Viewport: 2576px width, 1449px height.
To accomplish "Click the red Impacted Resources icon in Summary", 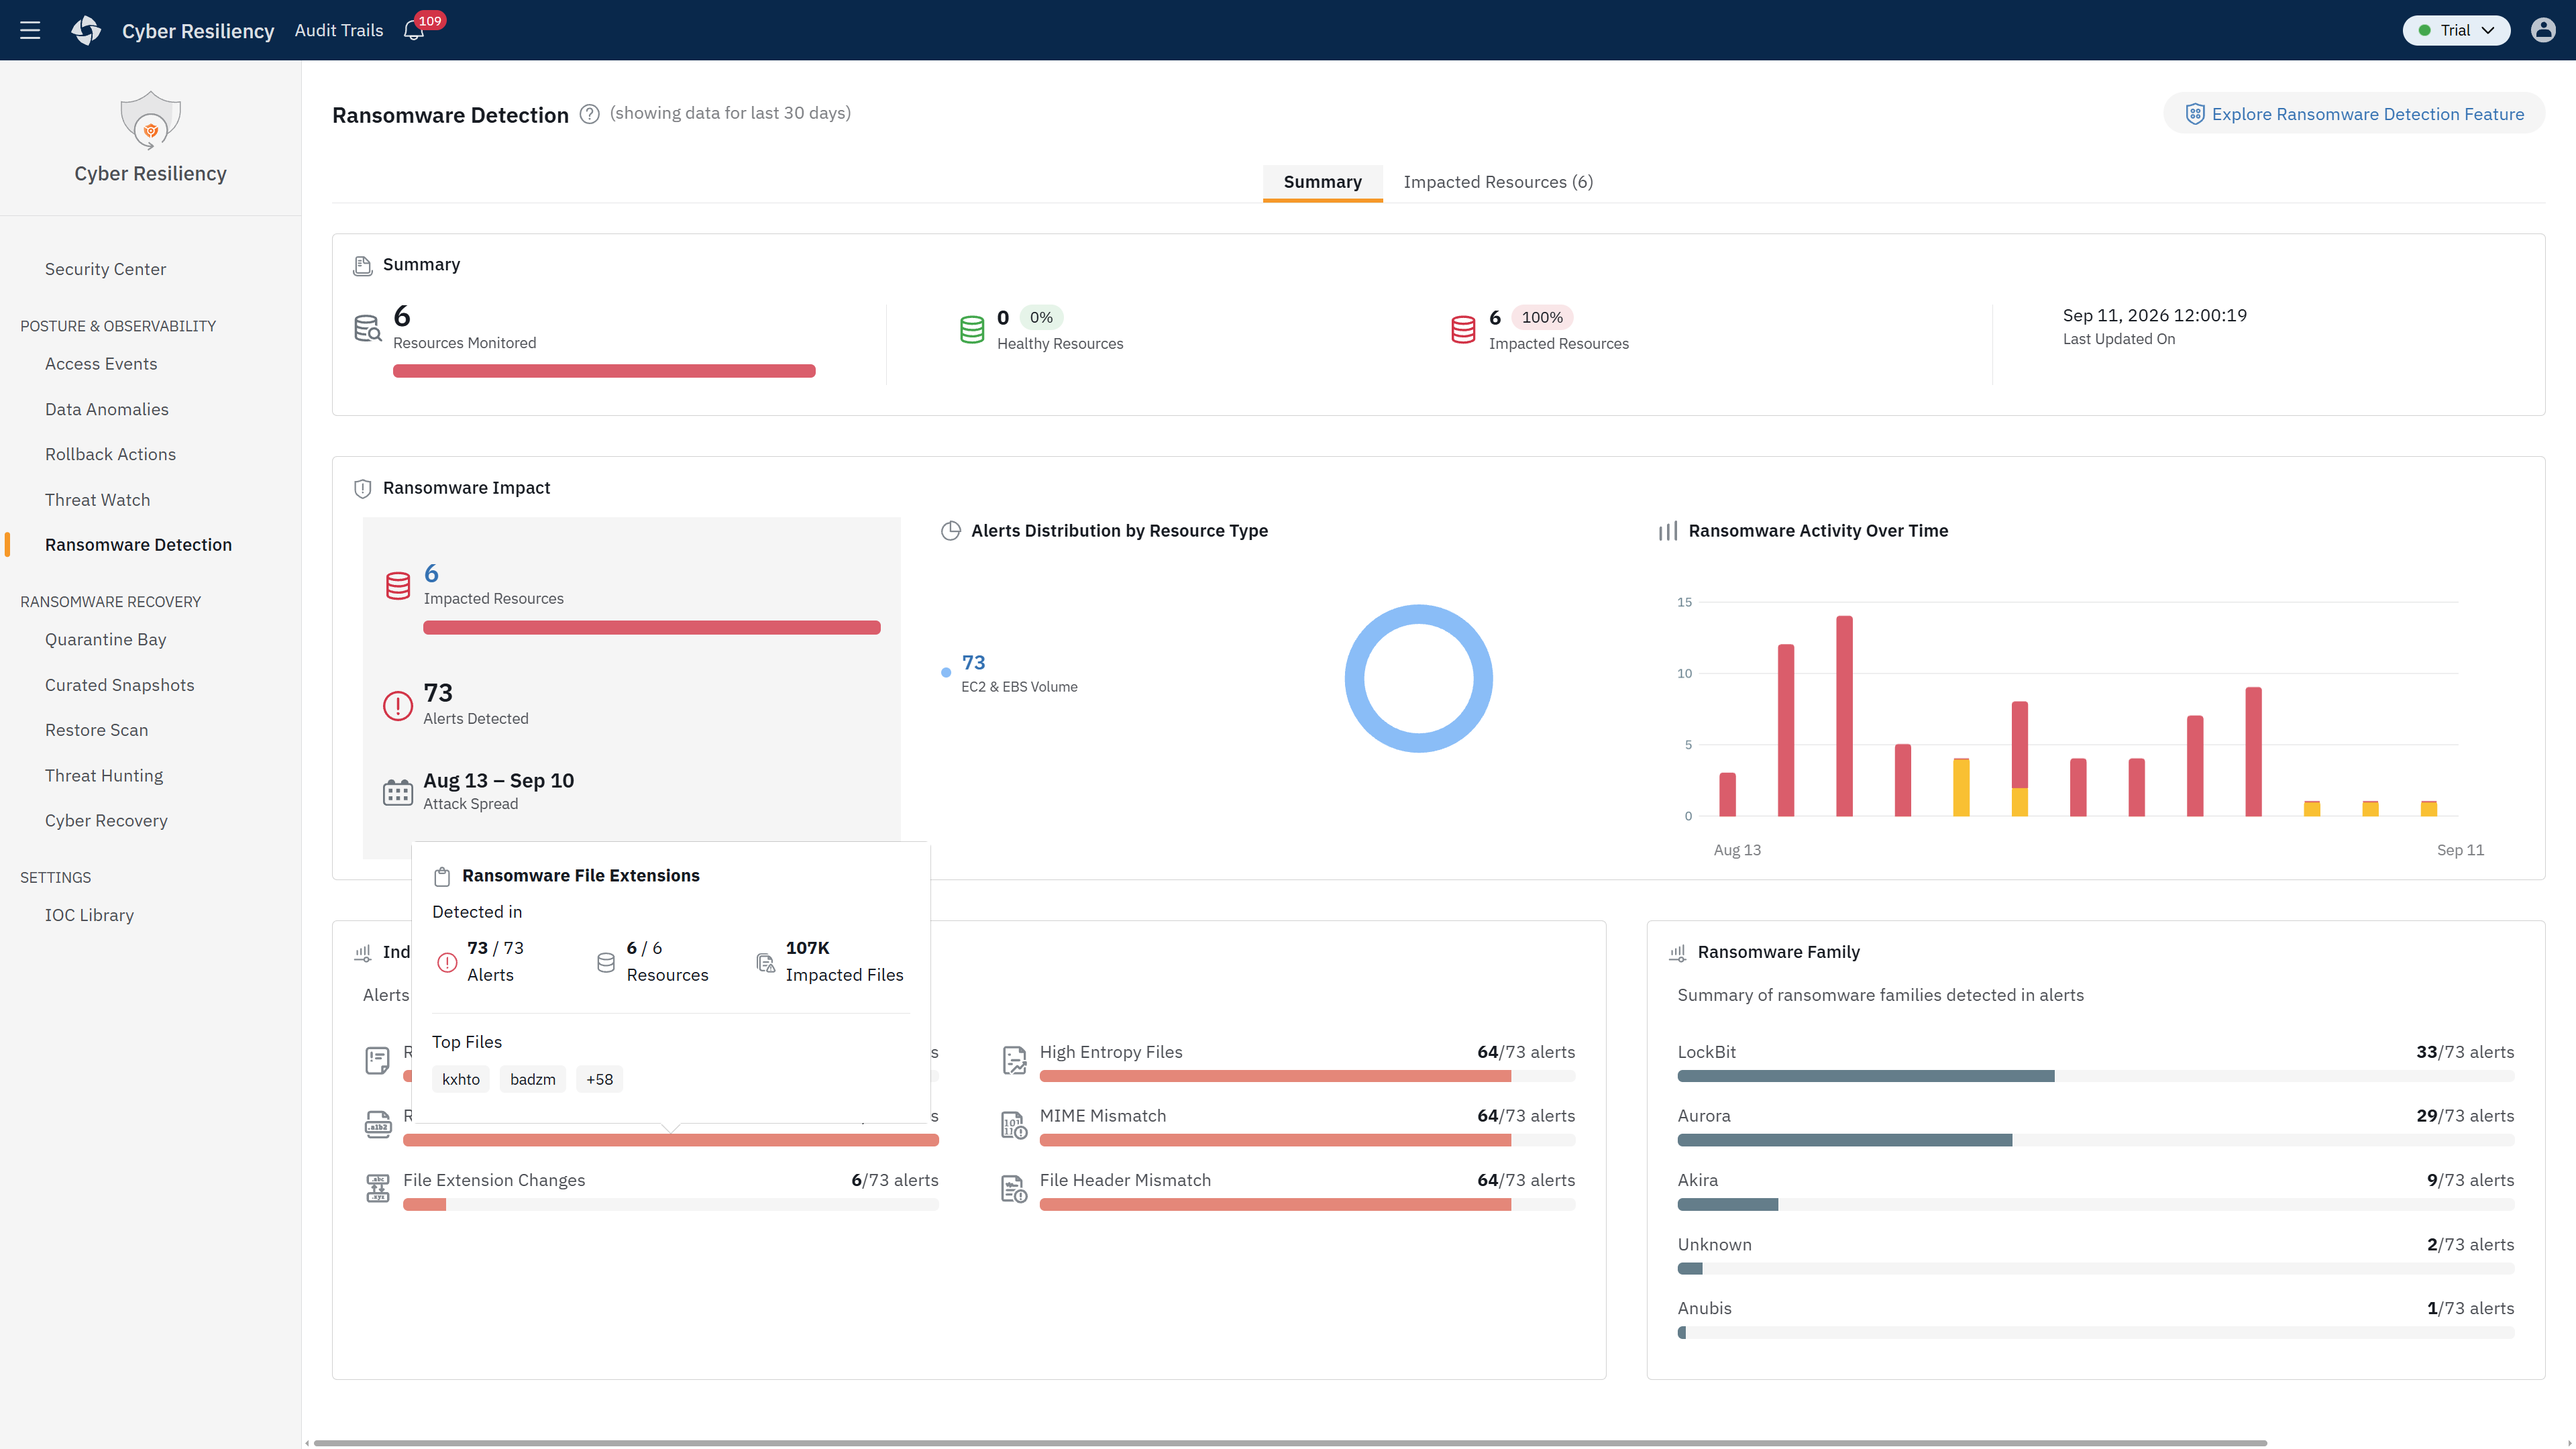I will (x=1463, y=329).
